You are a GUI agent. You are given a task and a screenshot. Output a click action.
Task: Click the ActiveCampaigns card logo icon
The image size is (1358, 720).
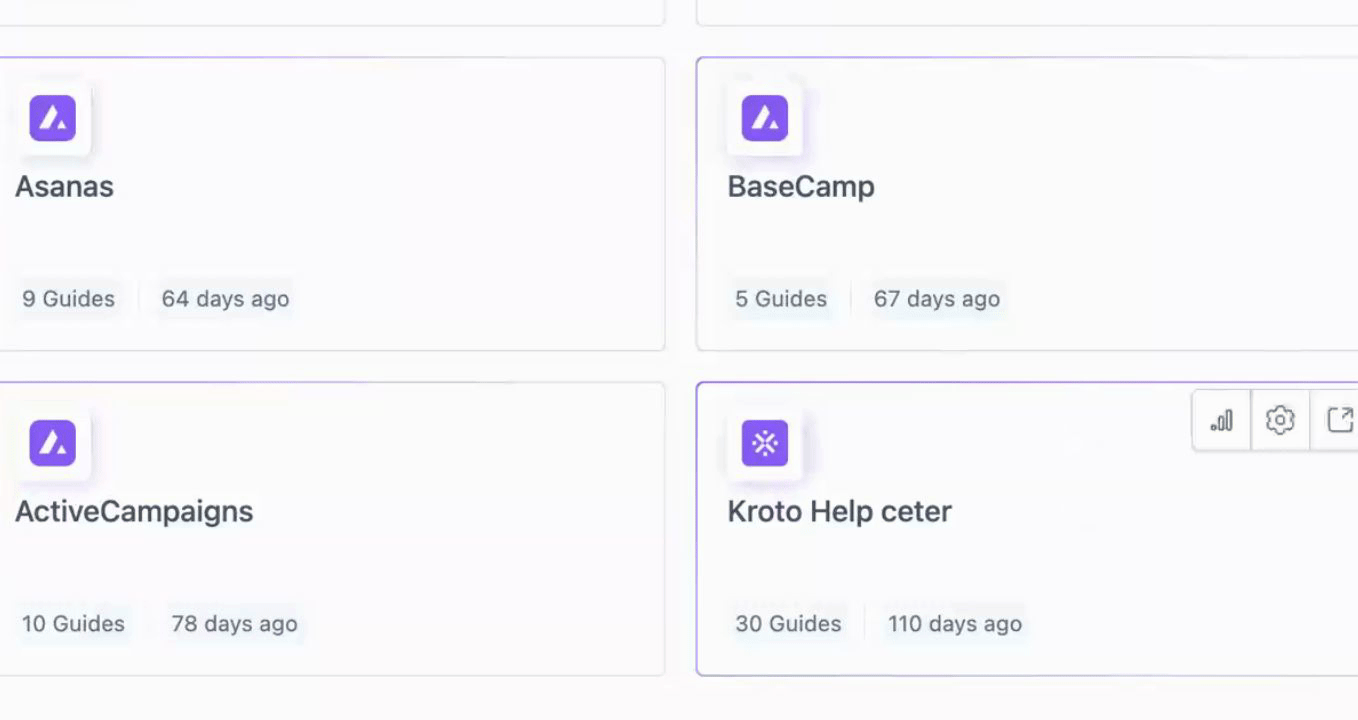tap(53, 443)
